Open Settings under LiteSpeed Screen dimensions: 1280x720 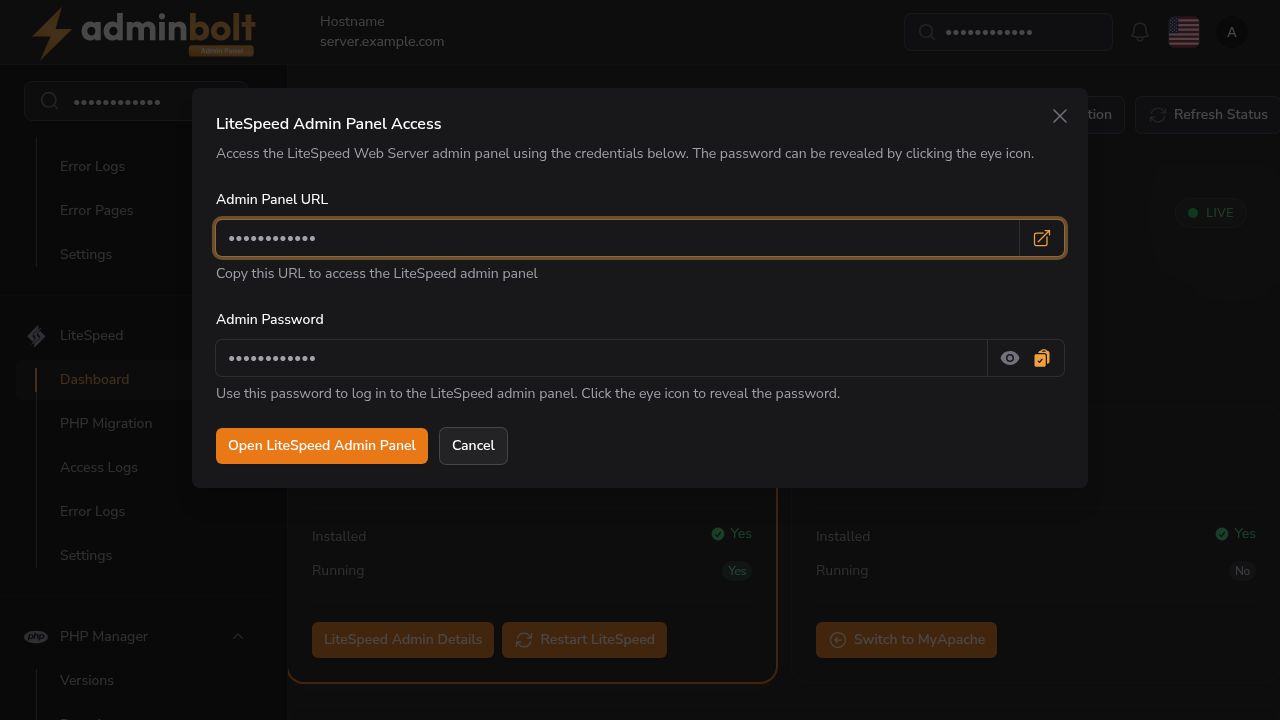(x=86, y=555)
